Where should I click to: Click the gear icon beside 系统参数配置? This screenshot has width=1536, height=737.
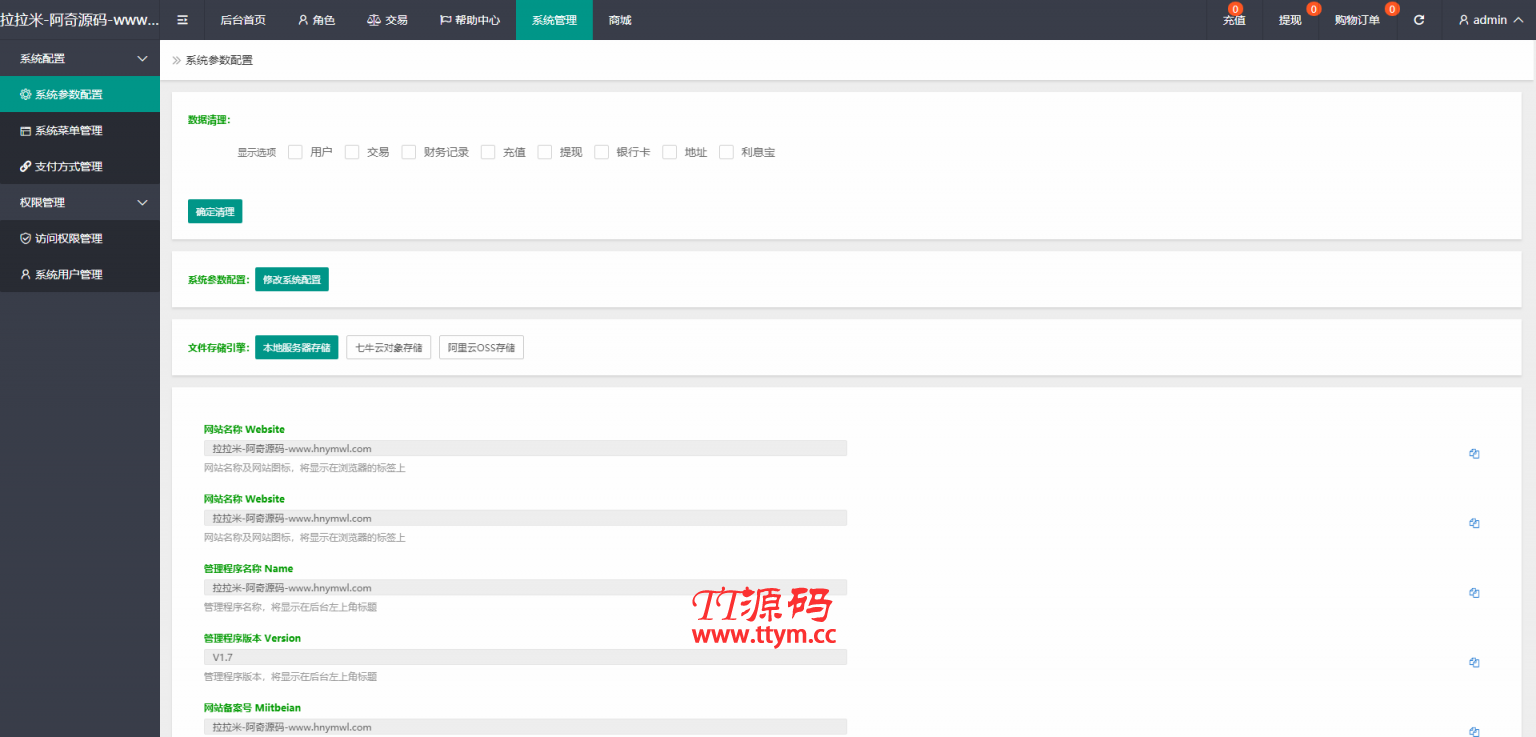click(26, 95)
